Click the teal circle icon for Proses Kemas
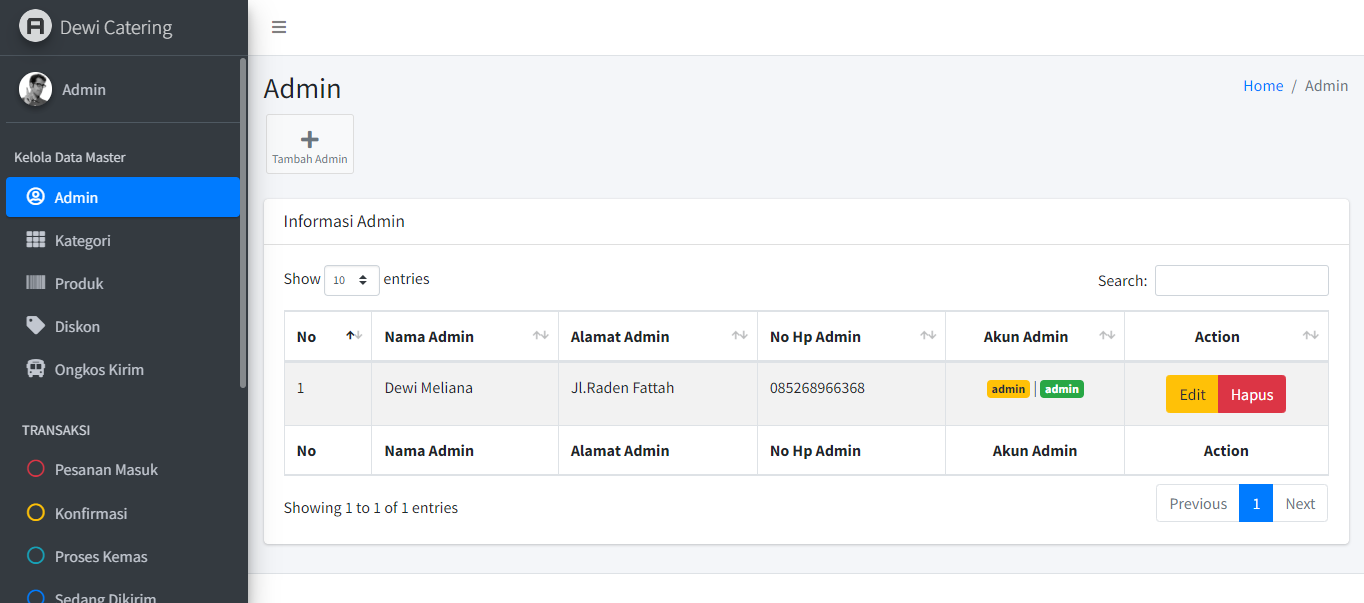 [x=36, y=556]
